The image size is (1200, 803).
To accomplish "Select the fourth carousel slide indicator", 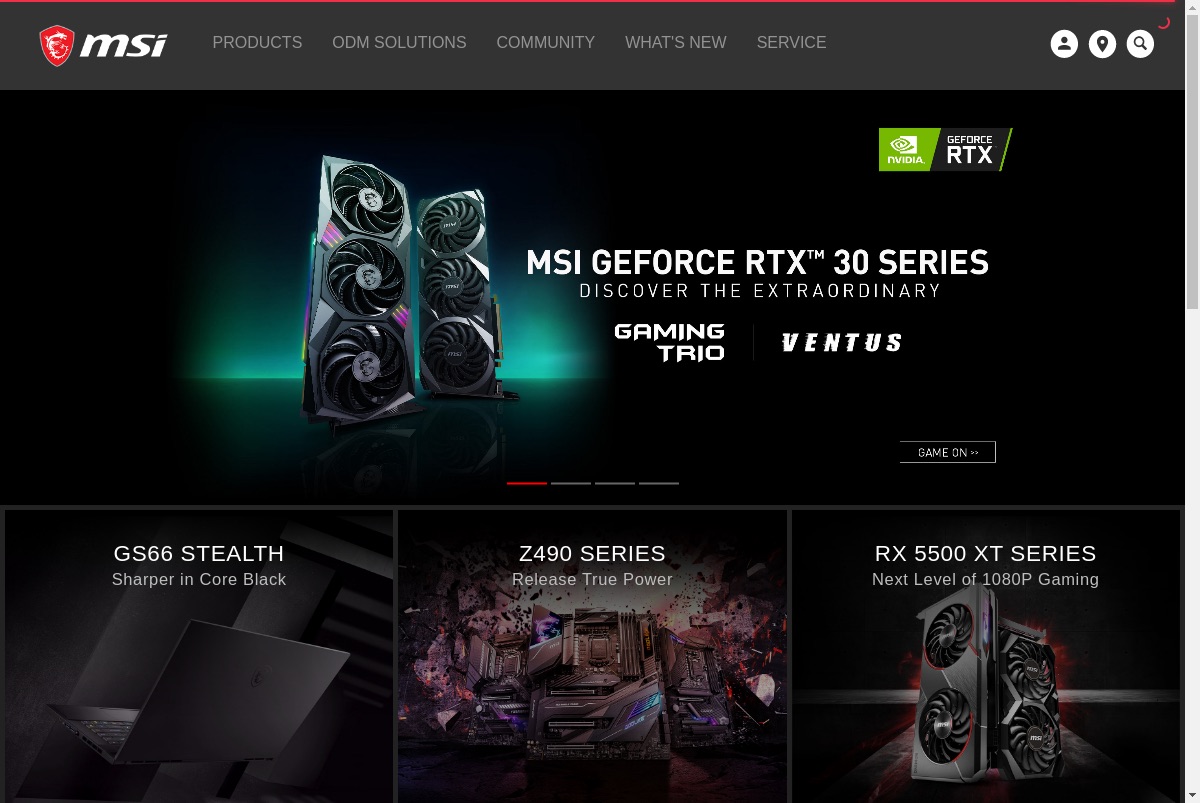I will pos(659,483).
